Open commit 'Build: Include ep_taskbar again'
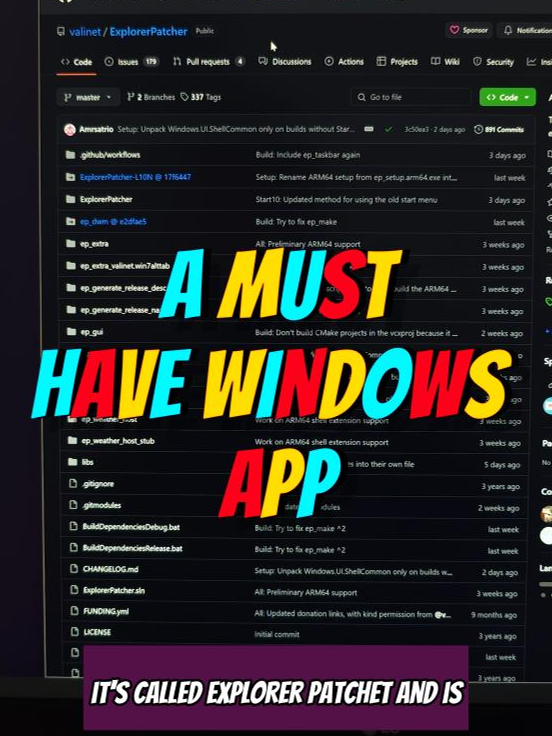Image resolution: width=552 pixels, height=736 pixels. [308, 155]
